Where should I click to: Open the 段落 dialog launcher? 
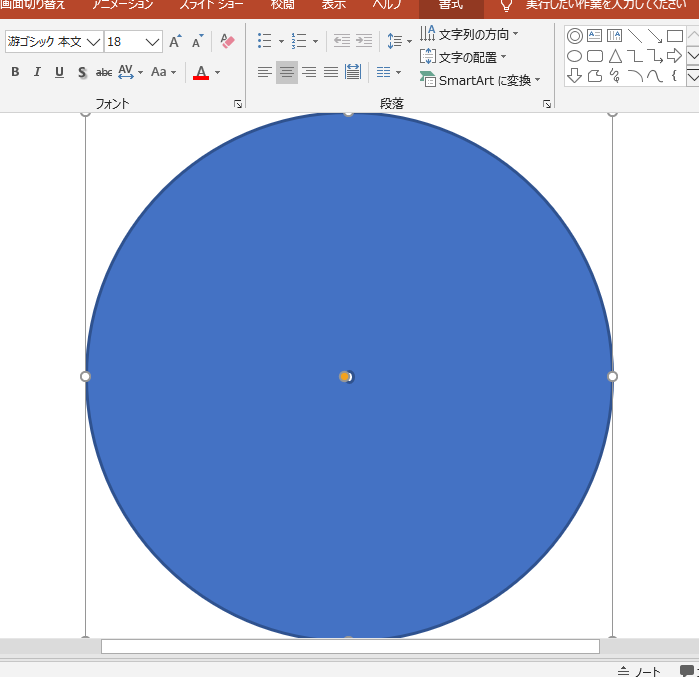[x=547, y=104]
